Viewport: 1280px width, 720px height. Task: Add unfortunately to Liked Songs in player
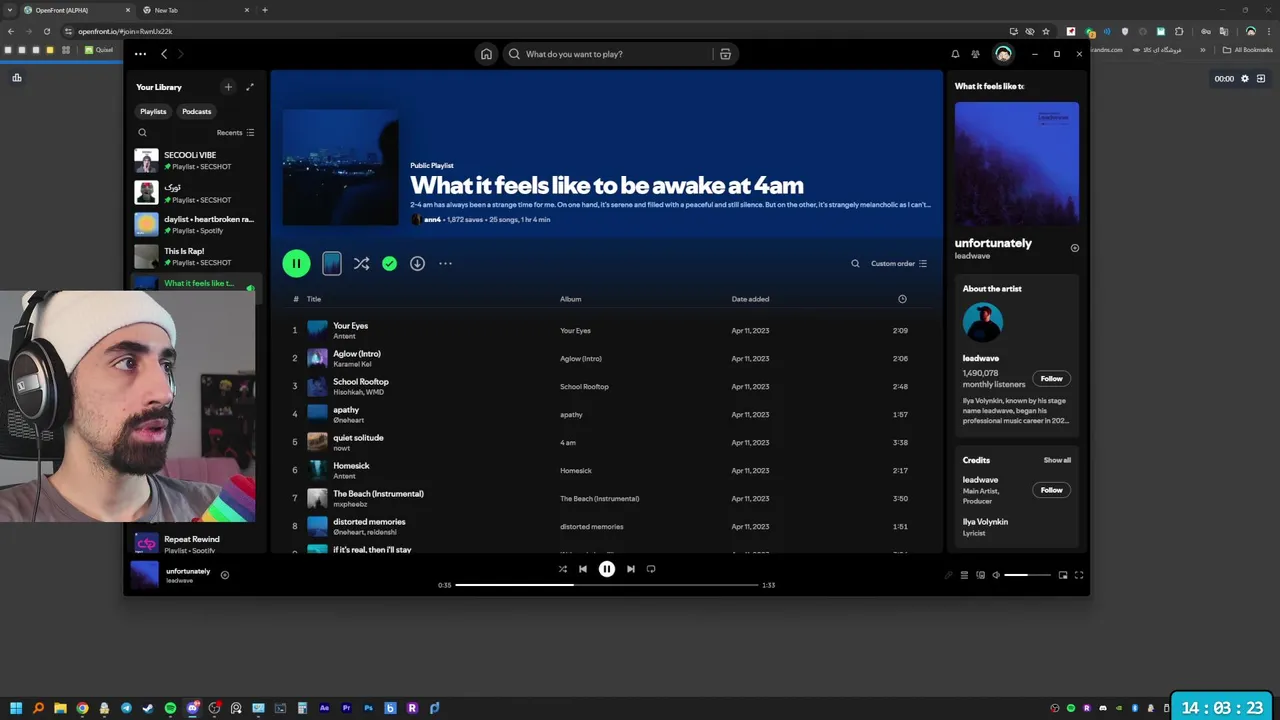click(224, 575)
